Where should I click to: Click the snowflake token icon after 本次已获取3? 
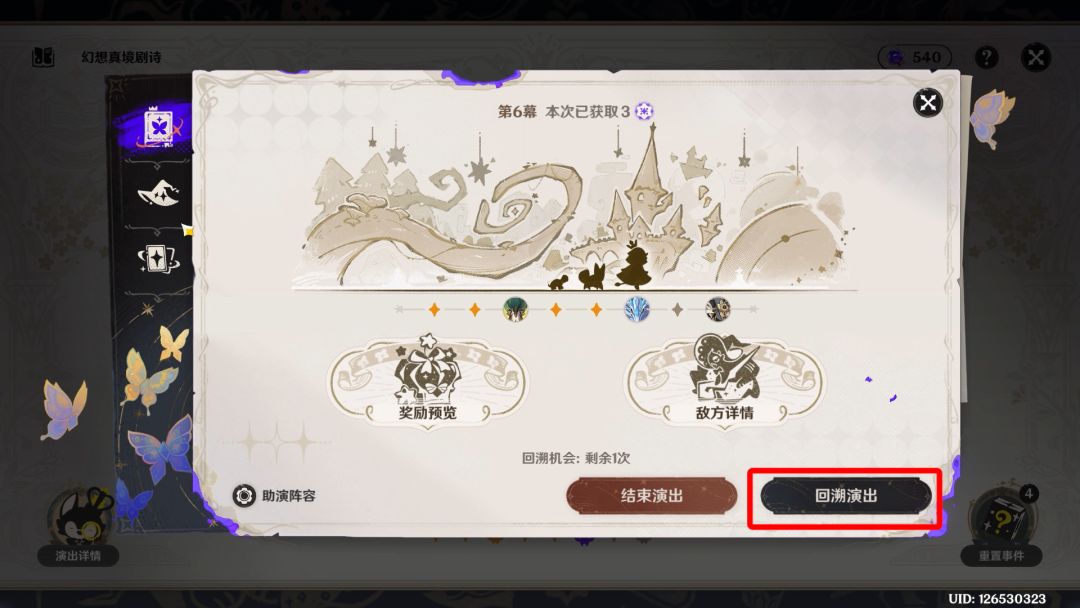click(644, 111)
